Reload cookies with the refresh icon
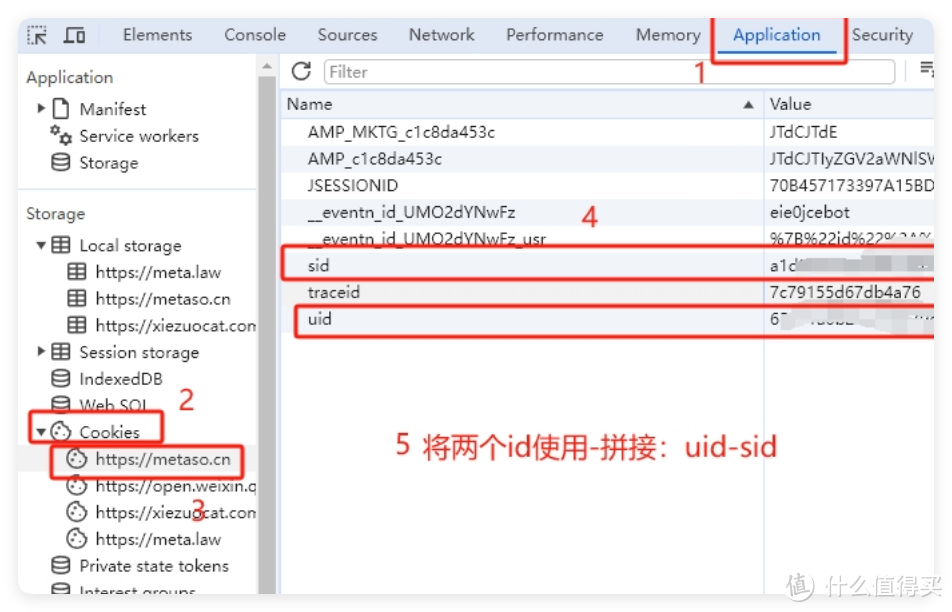The width and height of the screenshot is (952, 612). [301, 71]
